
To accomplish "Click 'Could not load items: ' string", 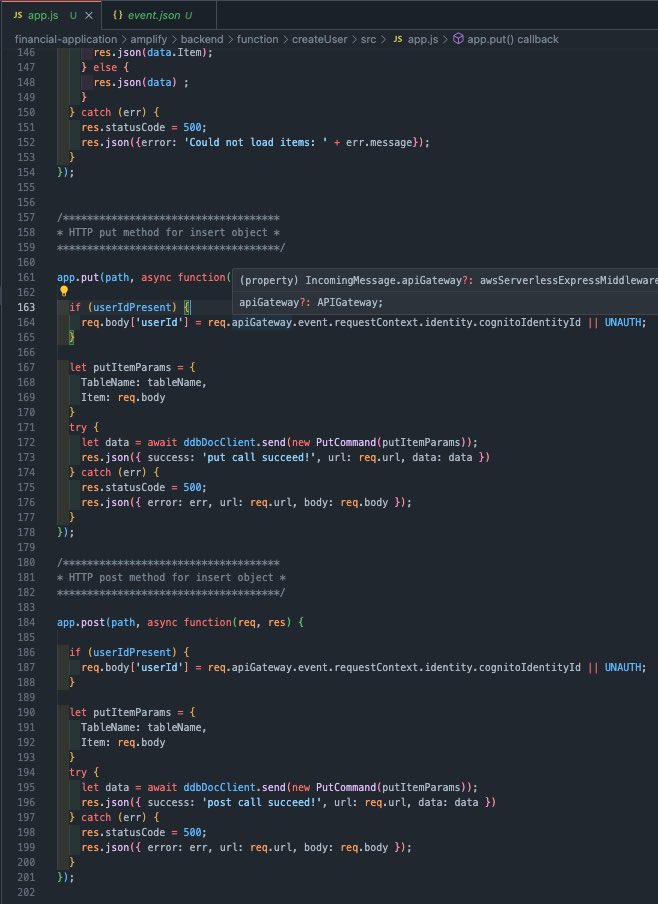I will (x=255, y=142).
